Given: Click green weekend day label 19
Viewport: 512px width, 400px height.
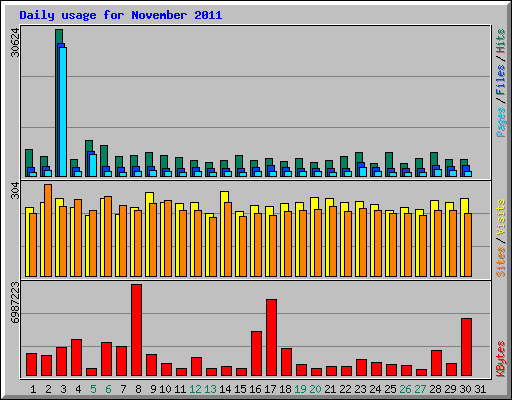Looking at the screenshot, I should tap(300, 389).
